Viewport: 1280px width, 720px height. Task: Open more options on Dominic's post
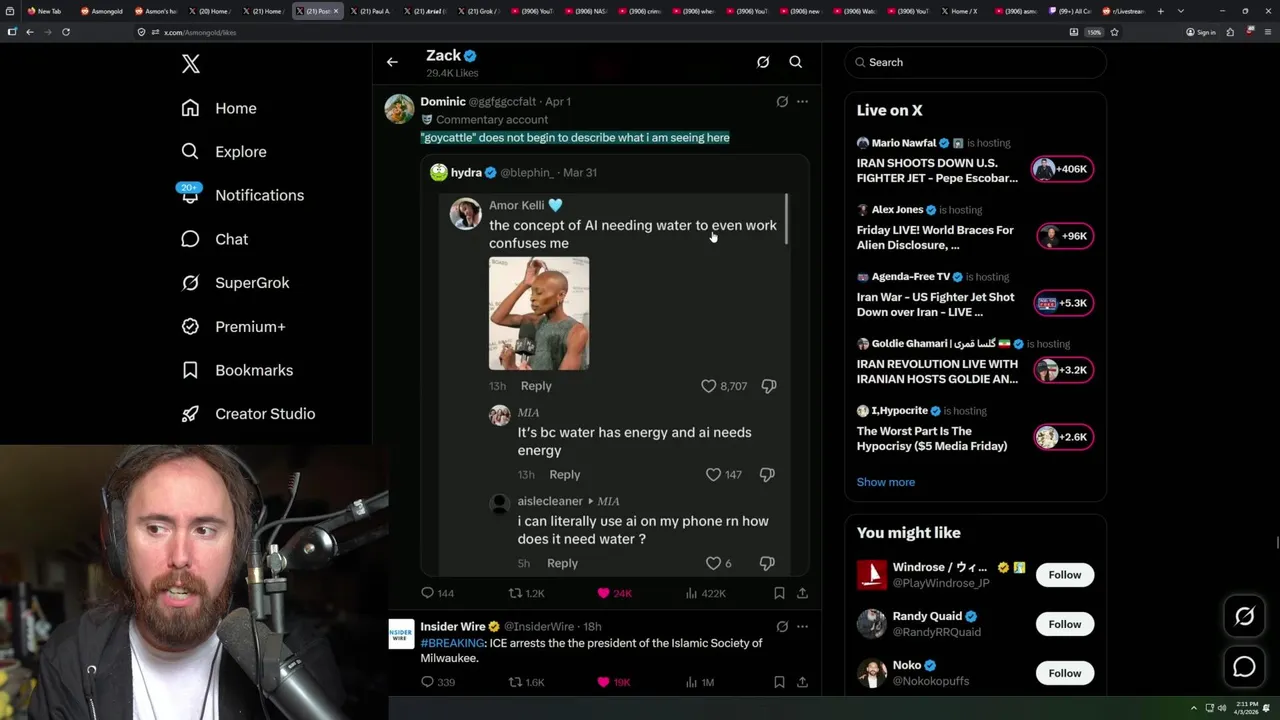802,101
